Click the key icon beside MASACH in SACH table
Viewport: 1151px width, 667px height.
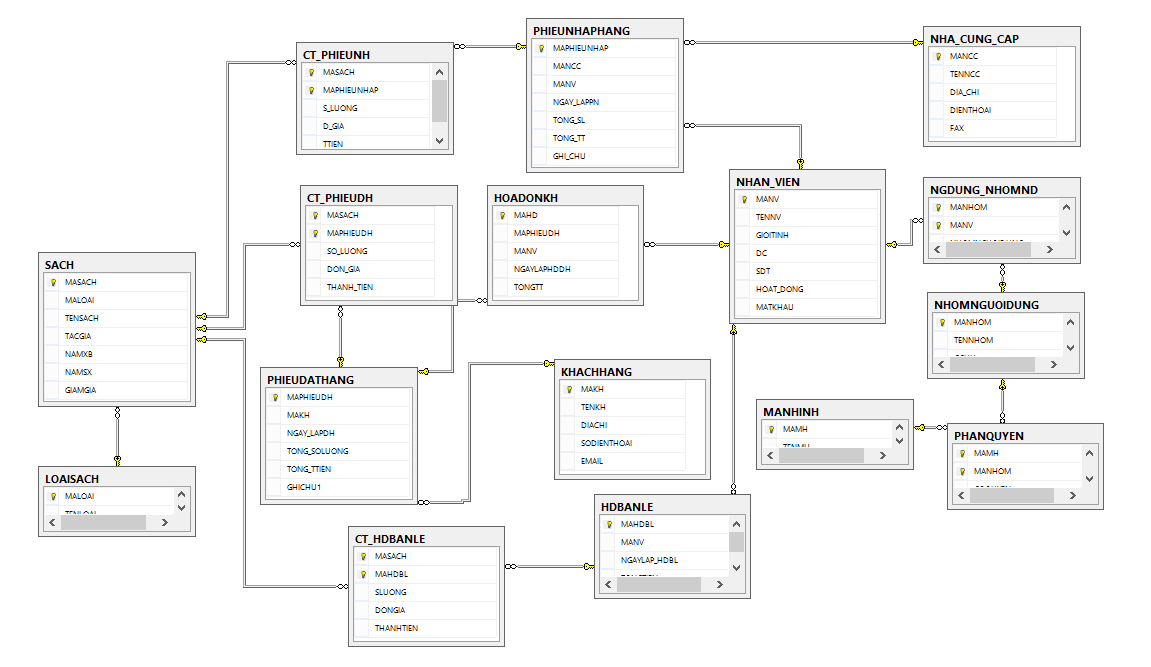click(54, 283)
